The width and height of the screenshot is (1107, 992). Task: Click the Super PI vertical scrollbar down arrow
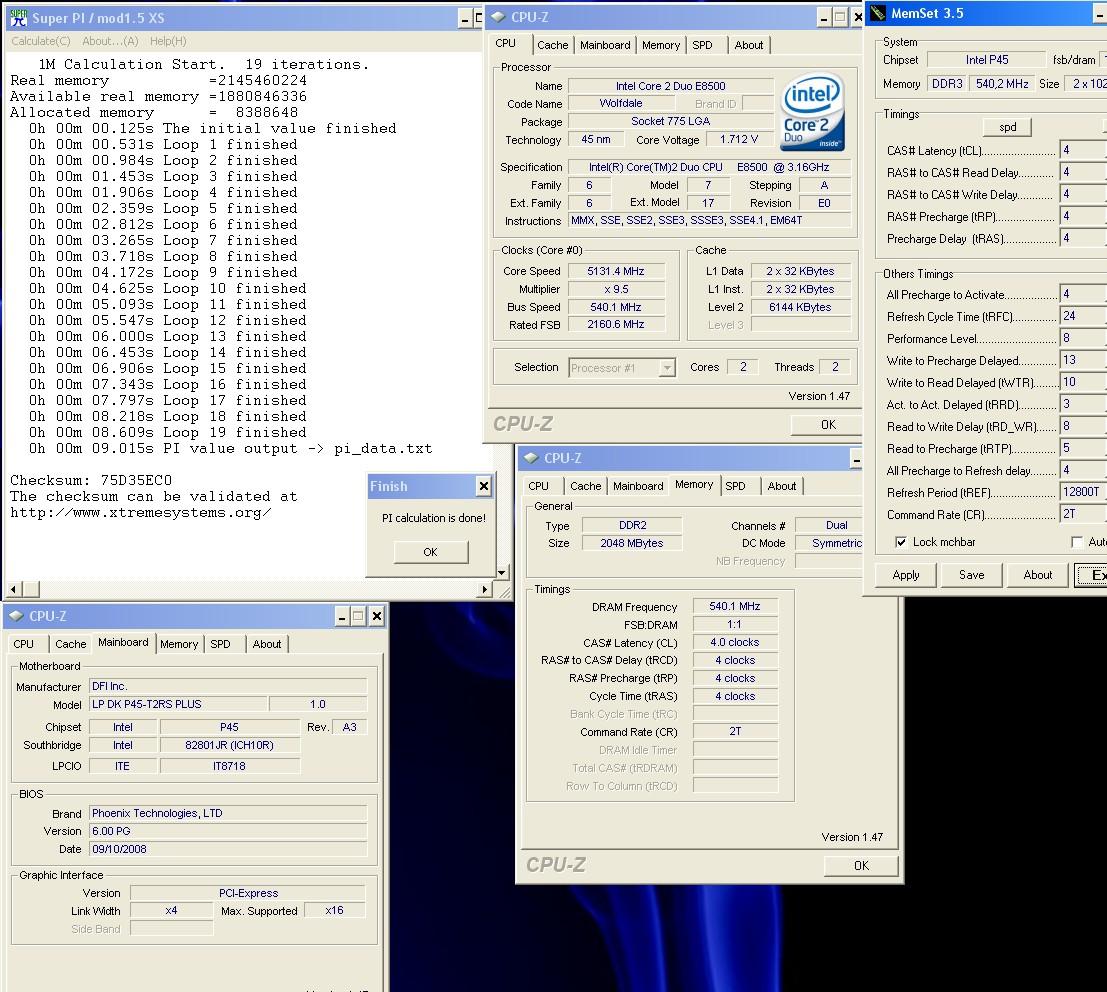pos(501,573)
